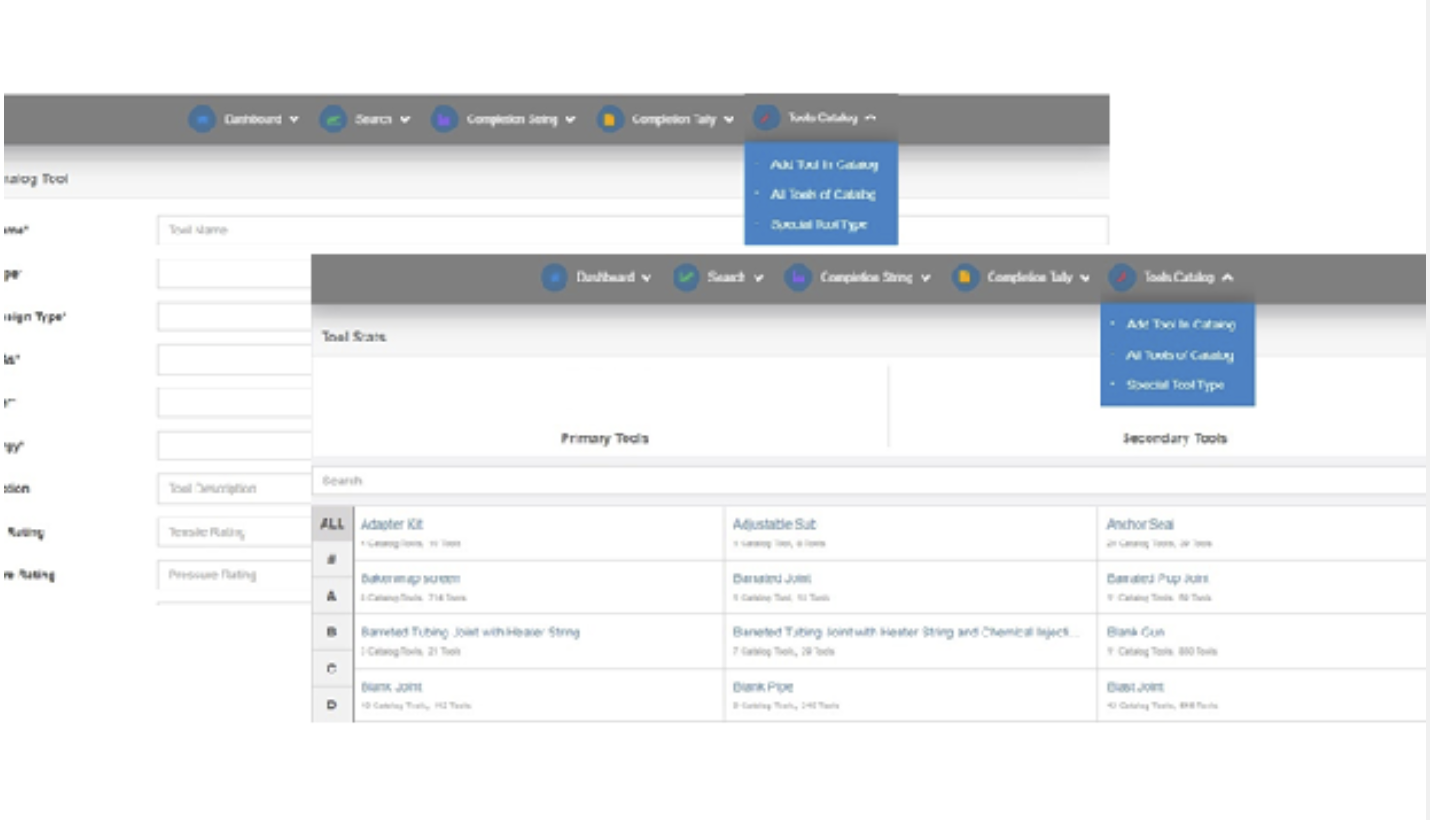This screenshot has width=1430, height=820.
Task: Select the ALL alphabet filter
Action: [x=332, y=524]
